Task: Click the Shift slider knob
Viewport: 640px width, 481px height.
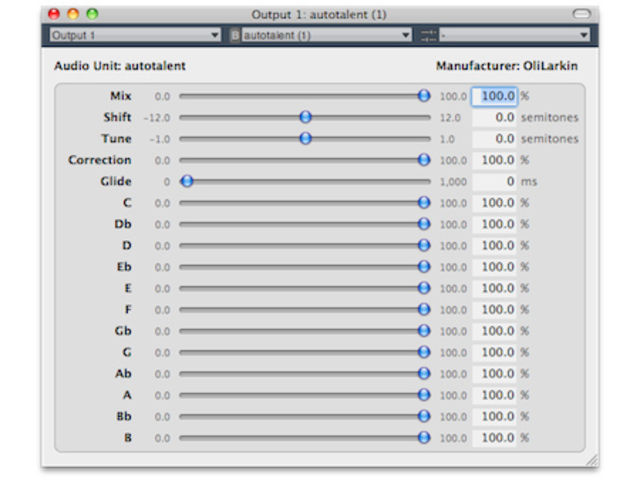Action: point(305,117)
